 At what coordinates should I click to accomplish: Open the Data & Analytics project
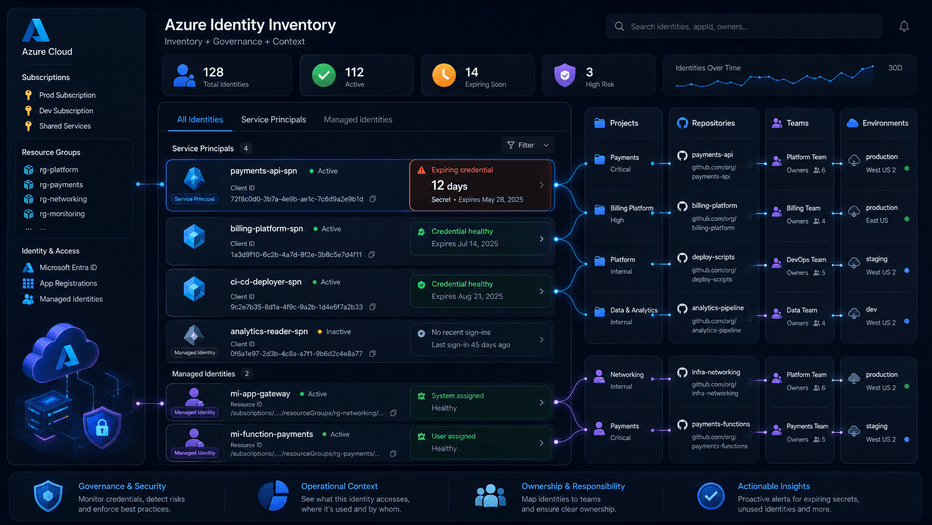coord(626,316)
